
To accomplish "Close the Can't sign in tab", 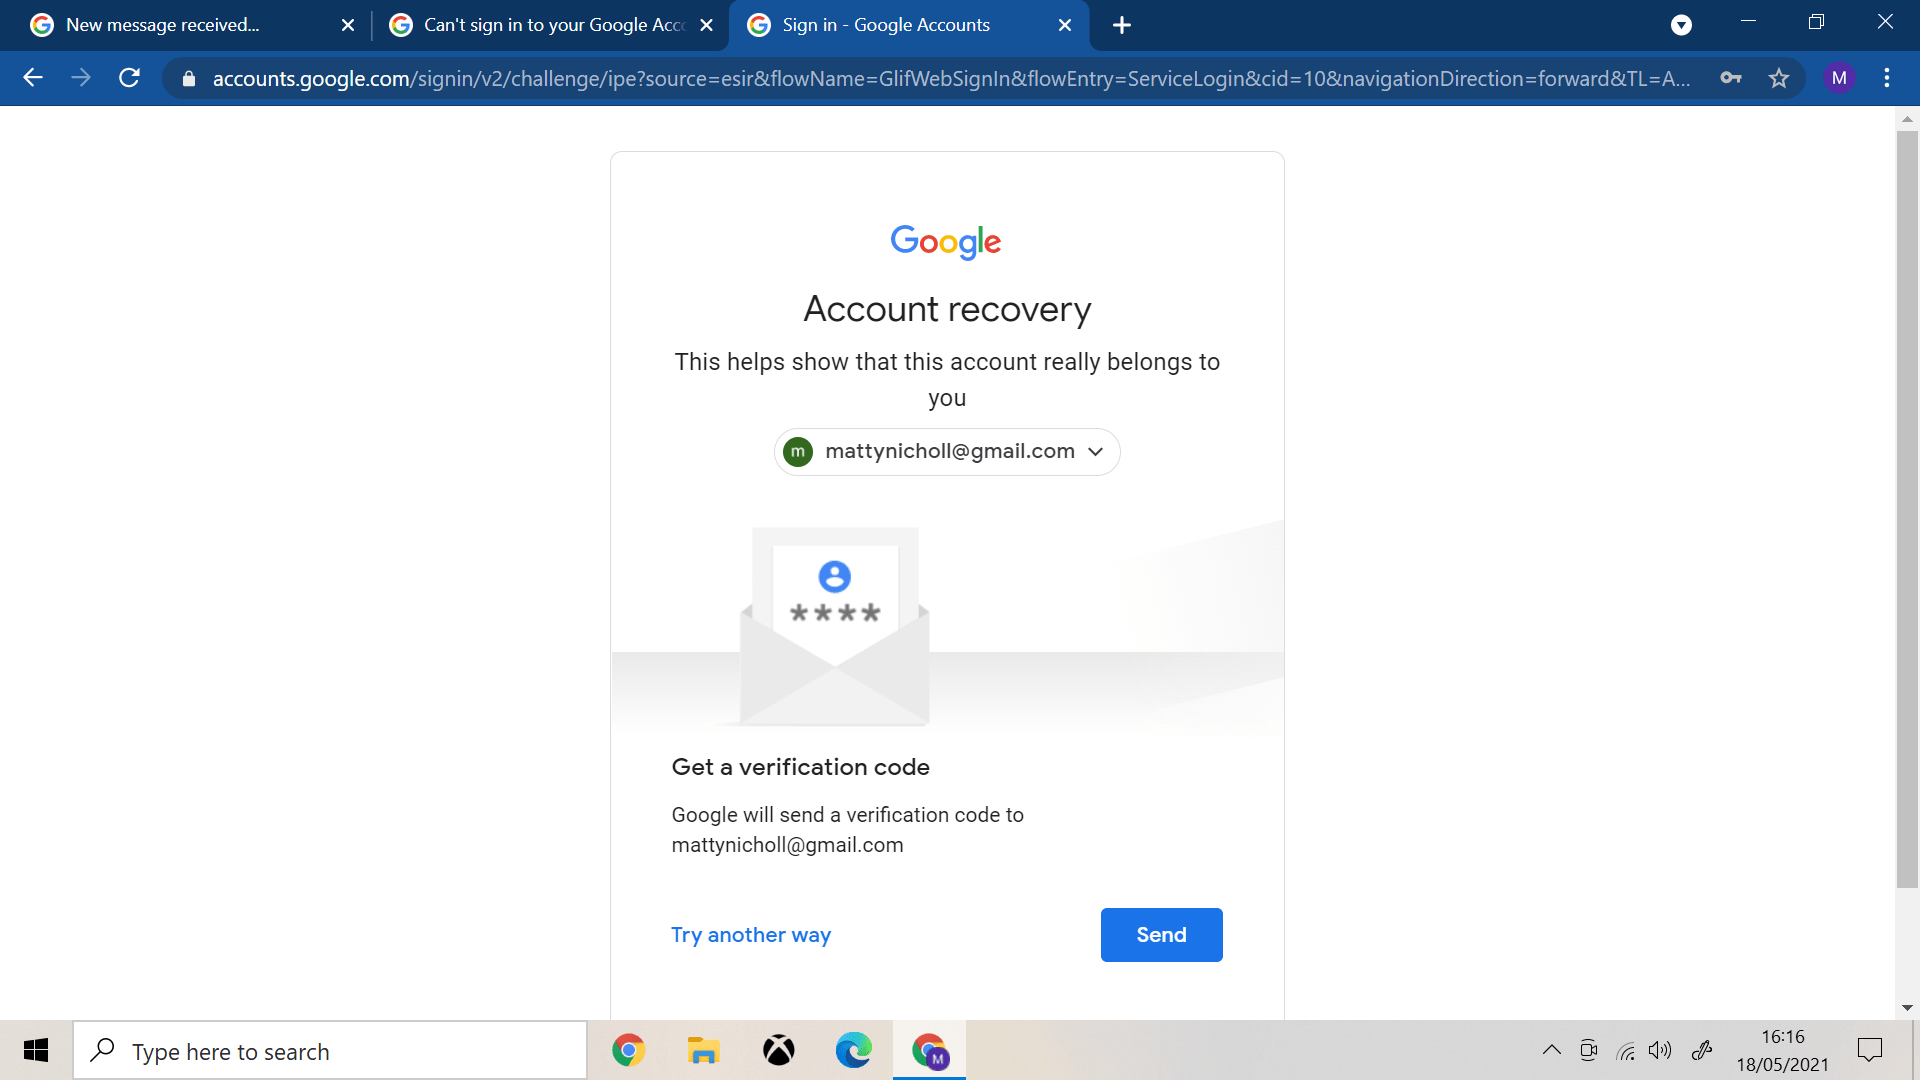I will pyautogui.click(x=706, y=25).
